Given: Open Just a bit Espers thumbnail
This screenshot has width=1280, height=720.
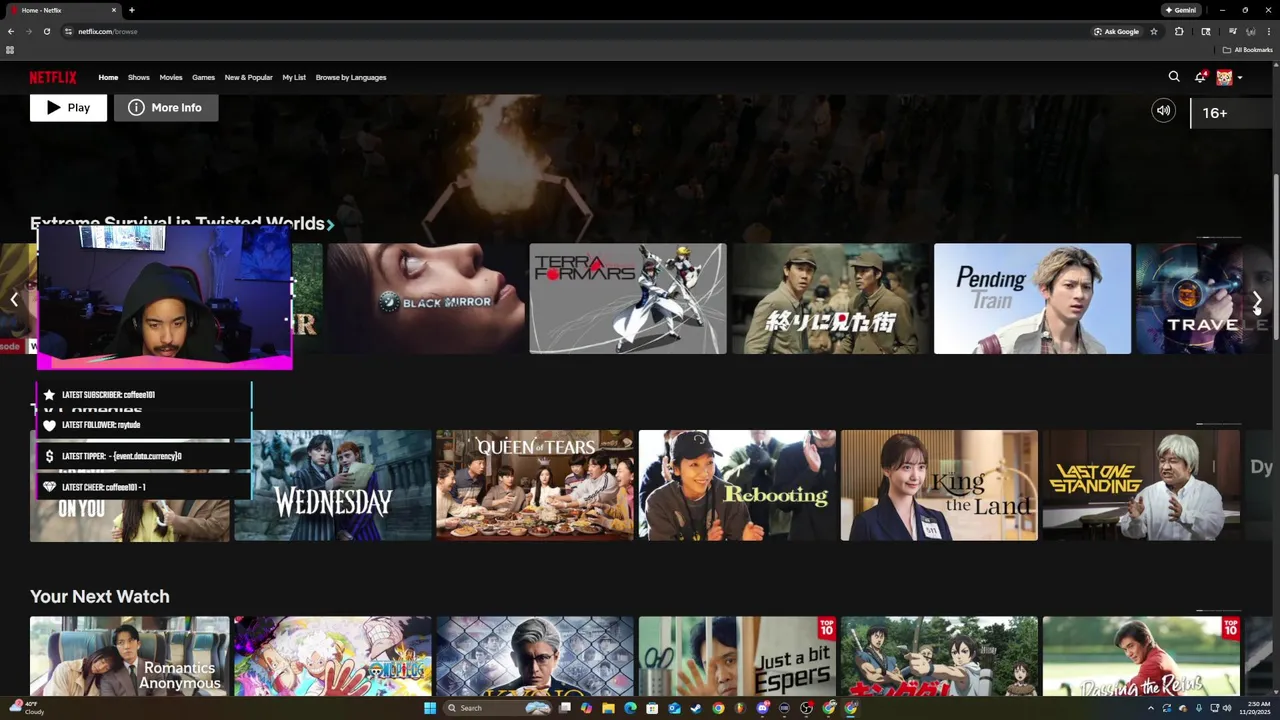Looking at the screenshot, I should point(737,657).
